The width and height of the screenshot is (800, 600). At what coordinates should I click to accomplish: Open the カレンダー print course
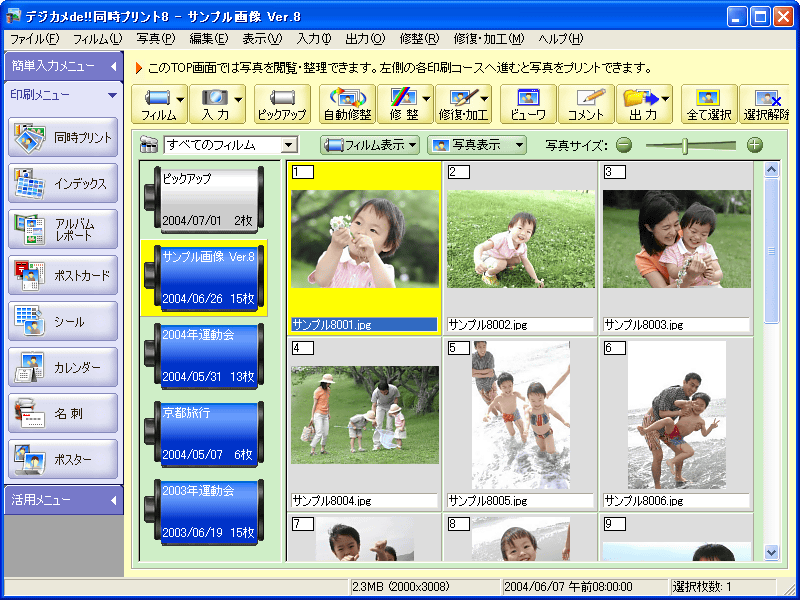pyautogui.click(x=63, y=367)
